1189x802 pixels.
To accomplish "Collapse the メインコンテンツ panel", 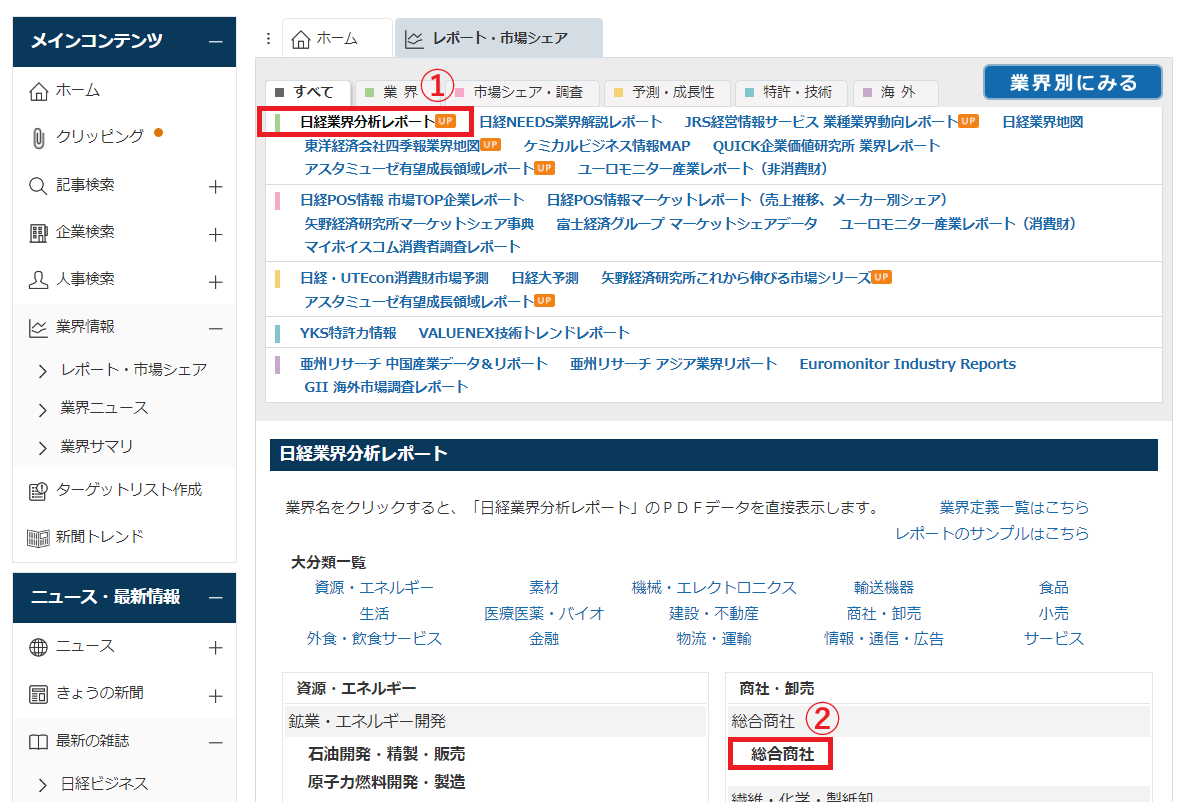I will [215, 41].
